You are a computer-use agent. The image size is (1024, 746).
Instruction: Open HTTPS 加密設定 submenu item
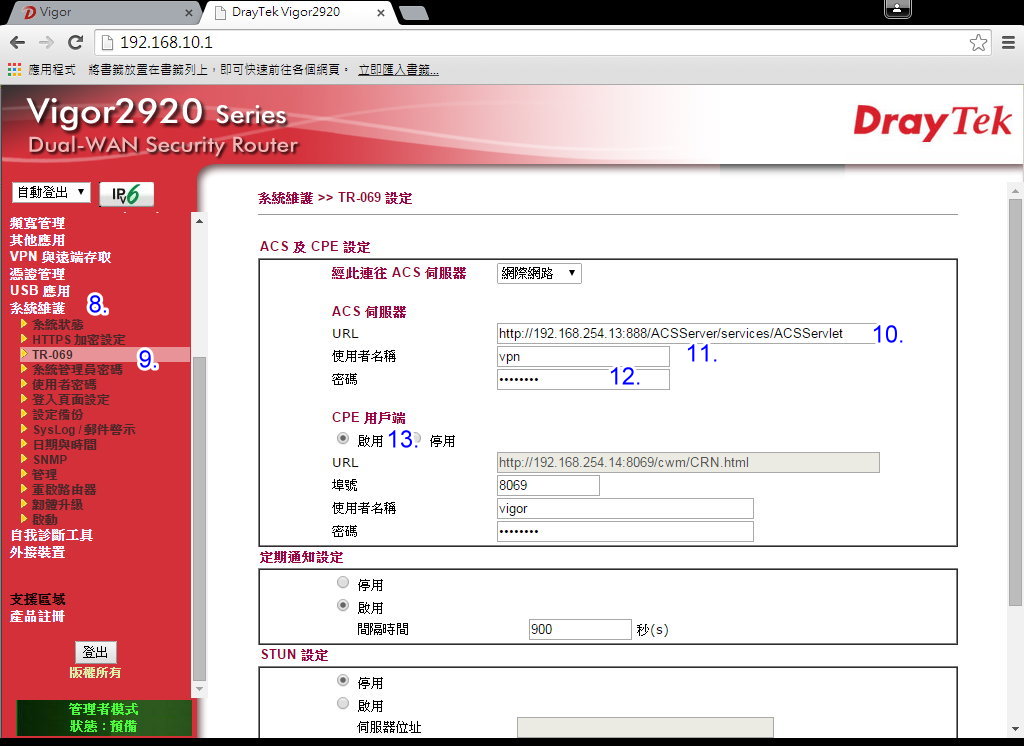[x=79, y=340]
